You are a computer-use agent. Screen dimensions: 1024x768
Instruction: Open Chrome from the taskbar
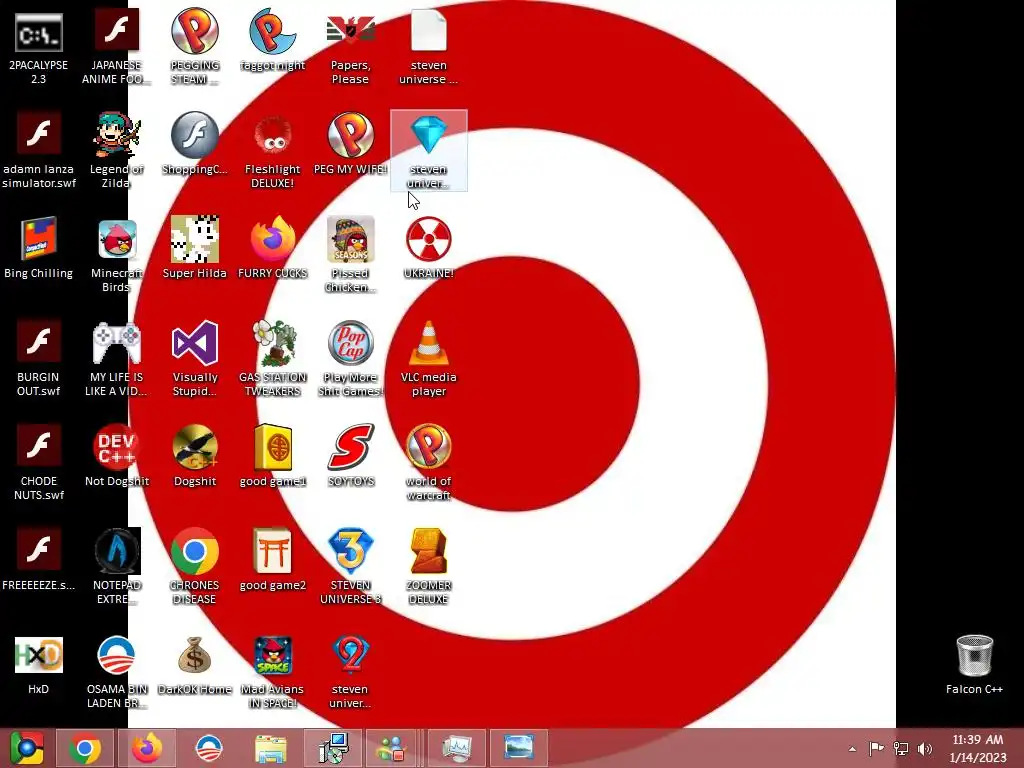pyautogui.click(x=85, y=748)
